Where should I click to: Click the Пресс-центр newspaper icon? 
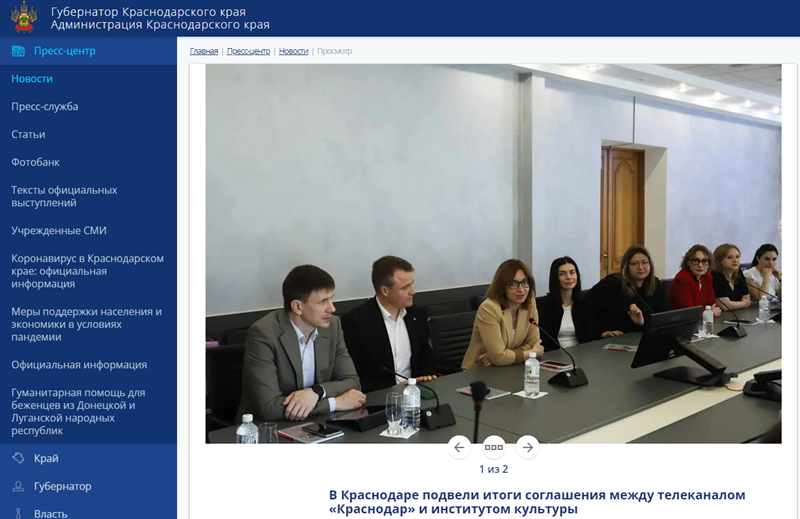pyautogui.click(x=18, y=51)
